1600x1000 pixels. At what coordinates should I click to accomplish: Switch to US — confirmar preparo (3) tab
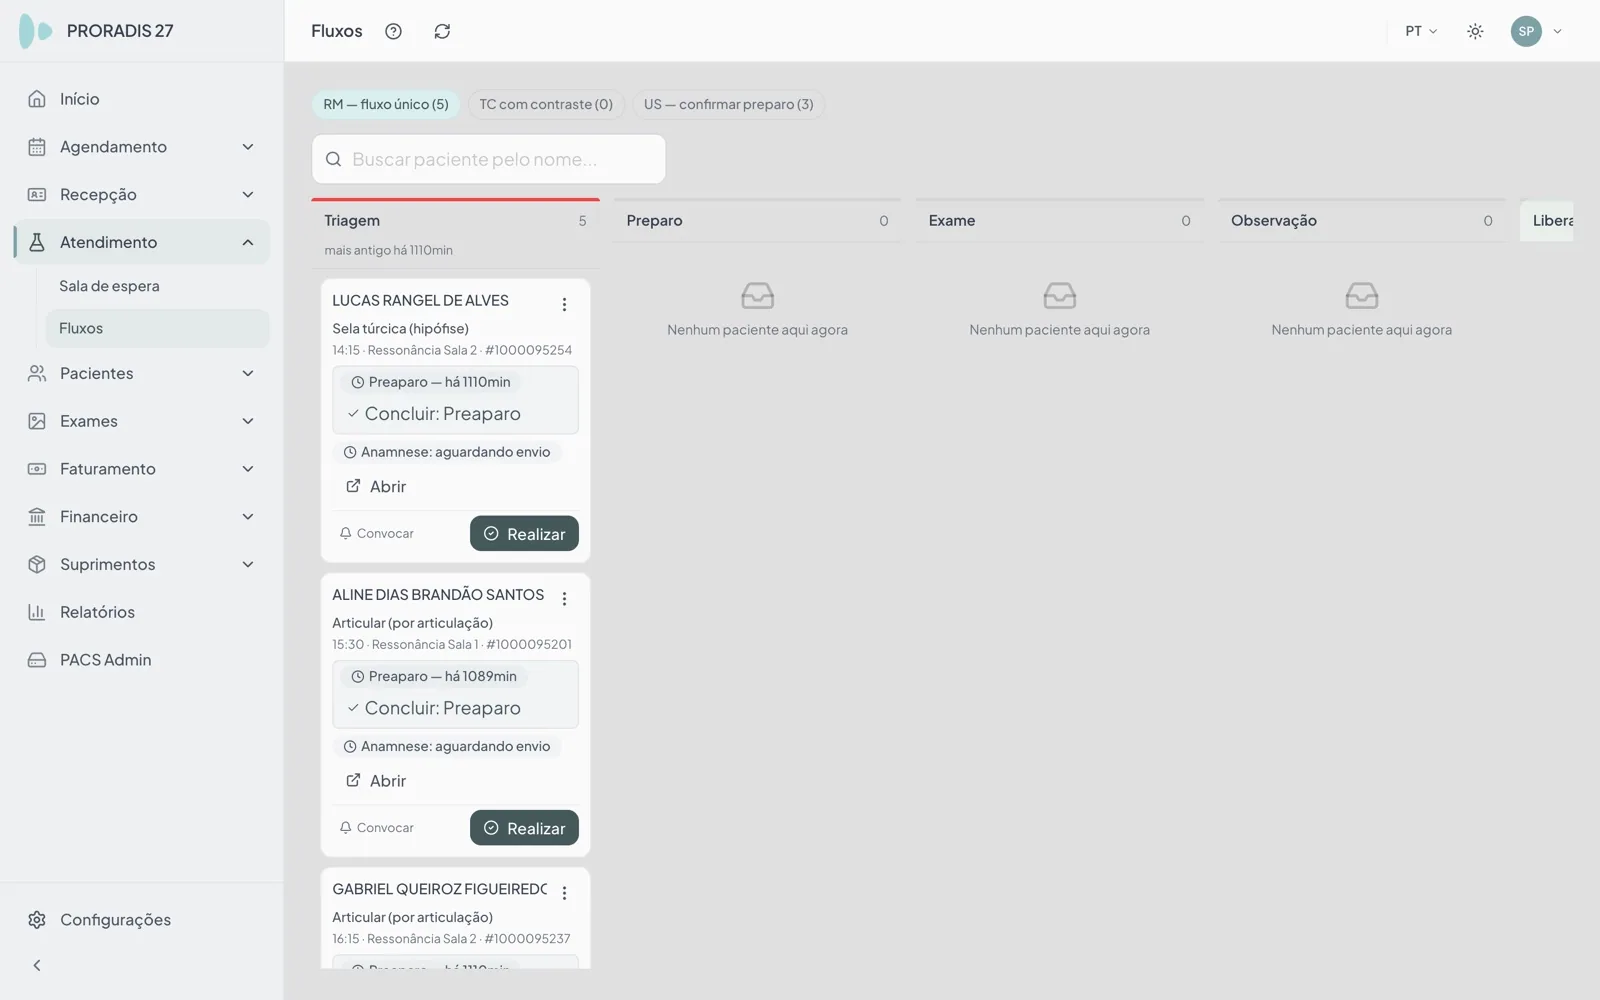click(x=728, y=104)
